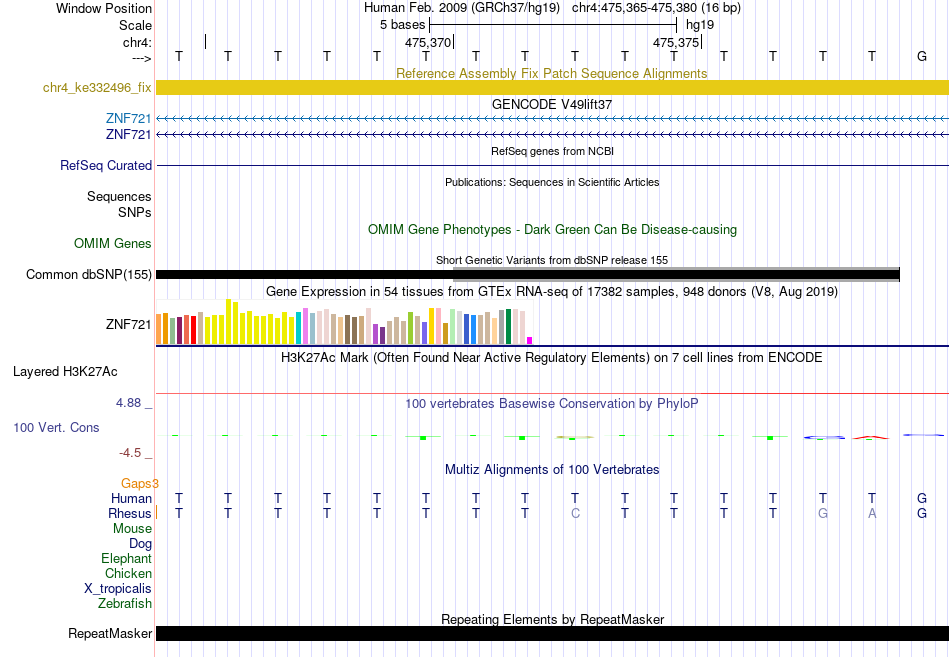Open the 100 Vert. Cons track label
Screen dimensions: 950x657
click(x=56, y=428)
